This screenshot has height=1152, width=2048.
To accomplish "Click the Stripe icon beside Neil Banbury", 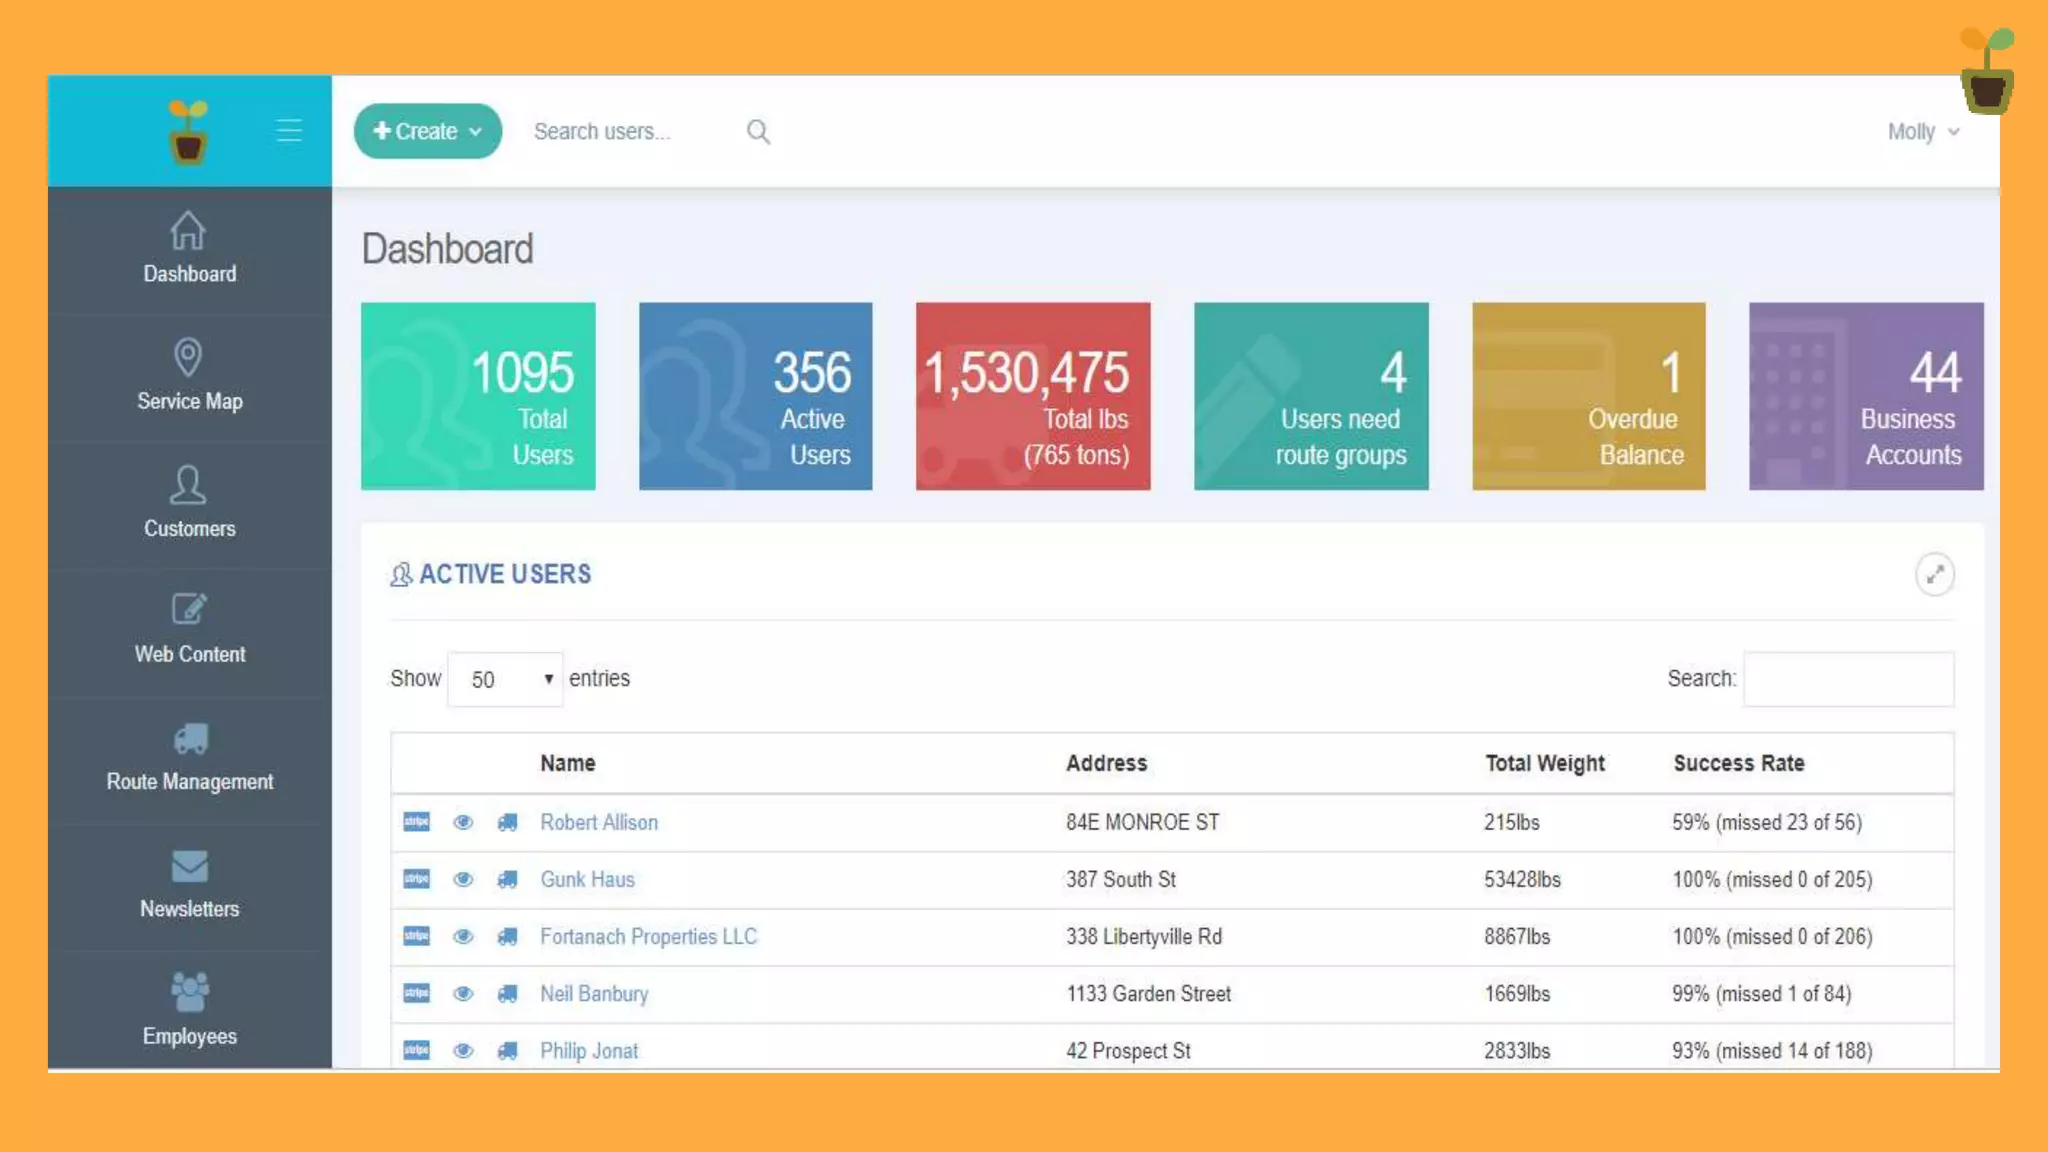I will pyautogui.click(x=416, y=994).
